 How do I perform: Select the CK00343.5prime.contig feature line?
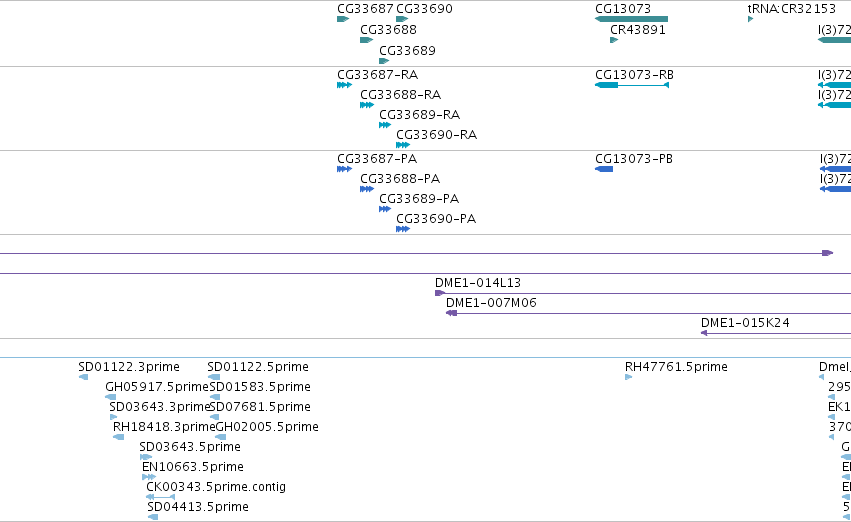161,497
